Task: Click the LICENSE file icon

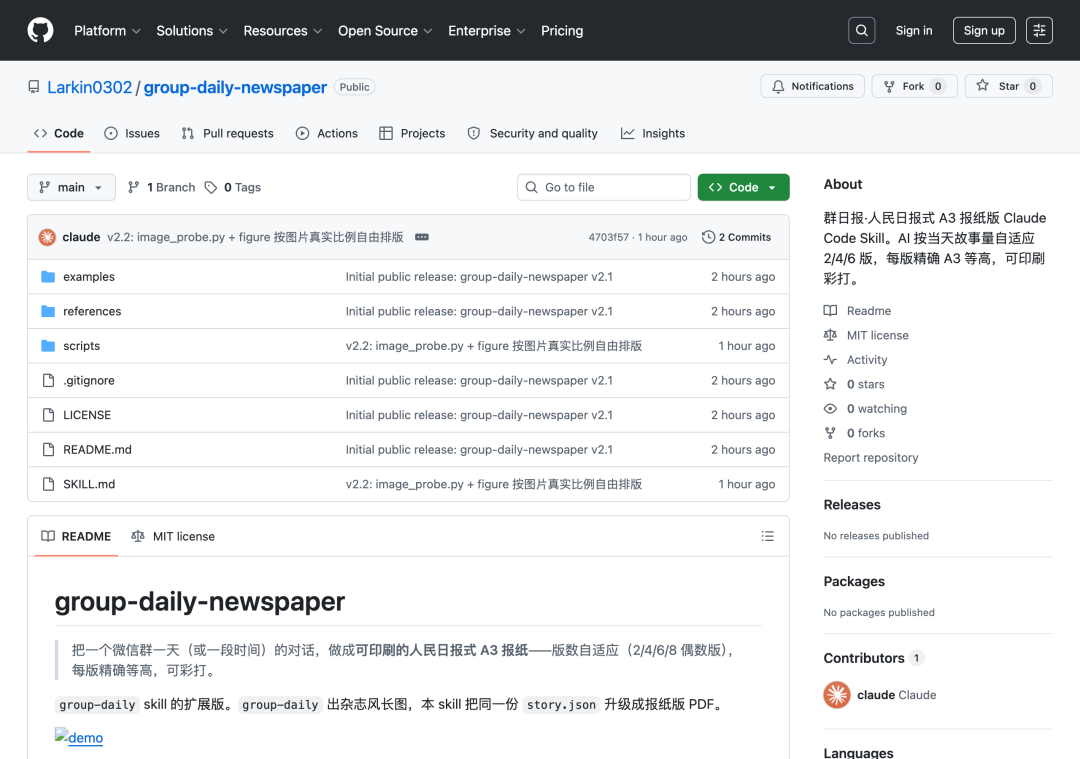Action: pyautogui.click(x=48, y=415)
